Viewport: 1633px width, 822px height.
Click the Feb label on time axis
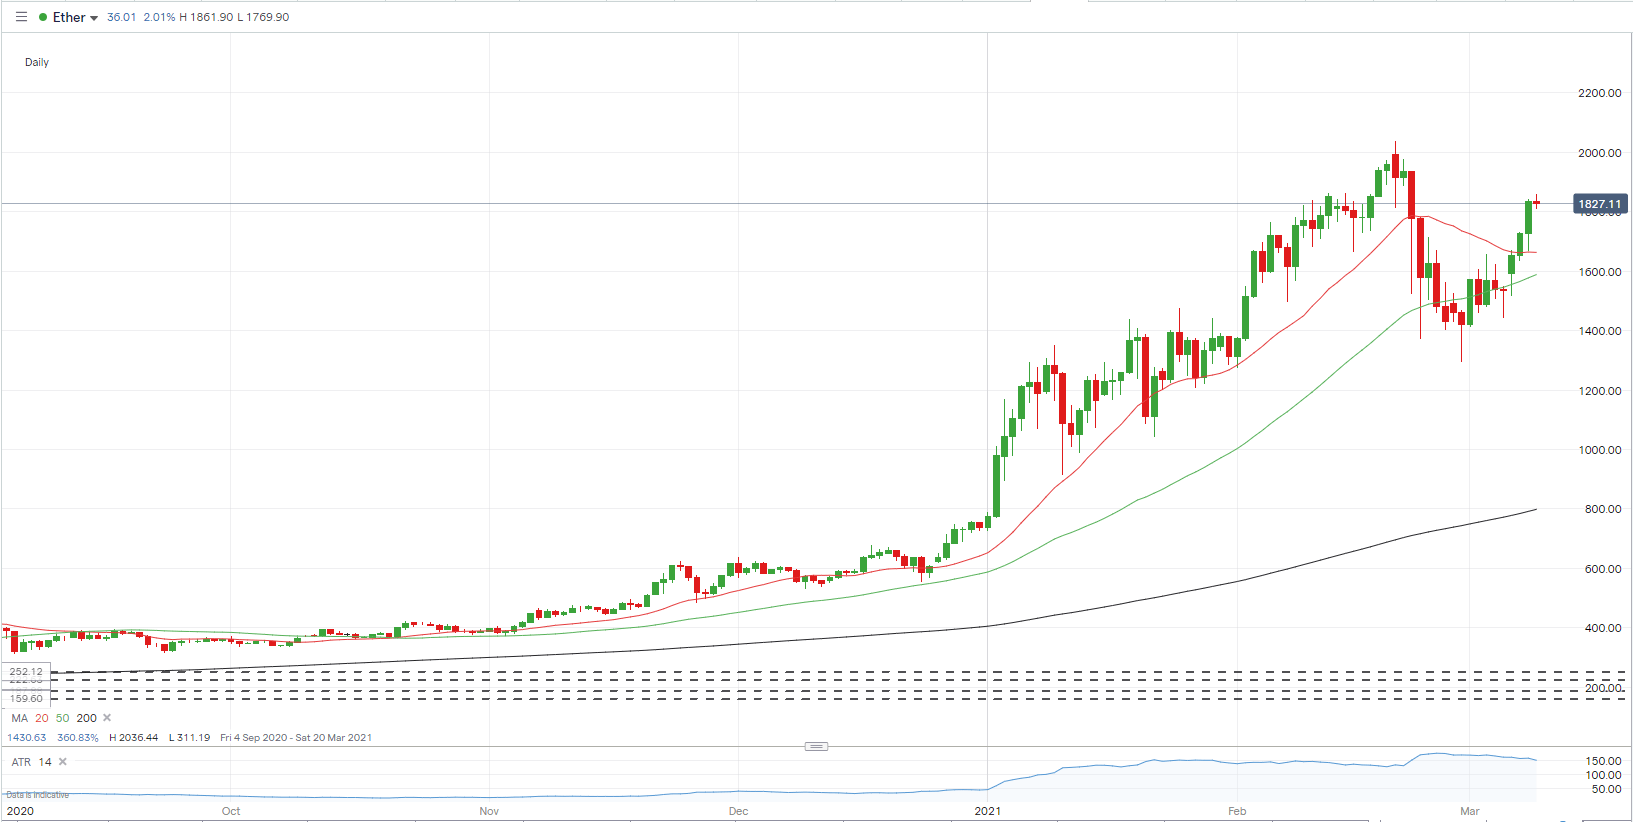(x=1237, y=811)
